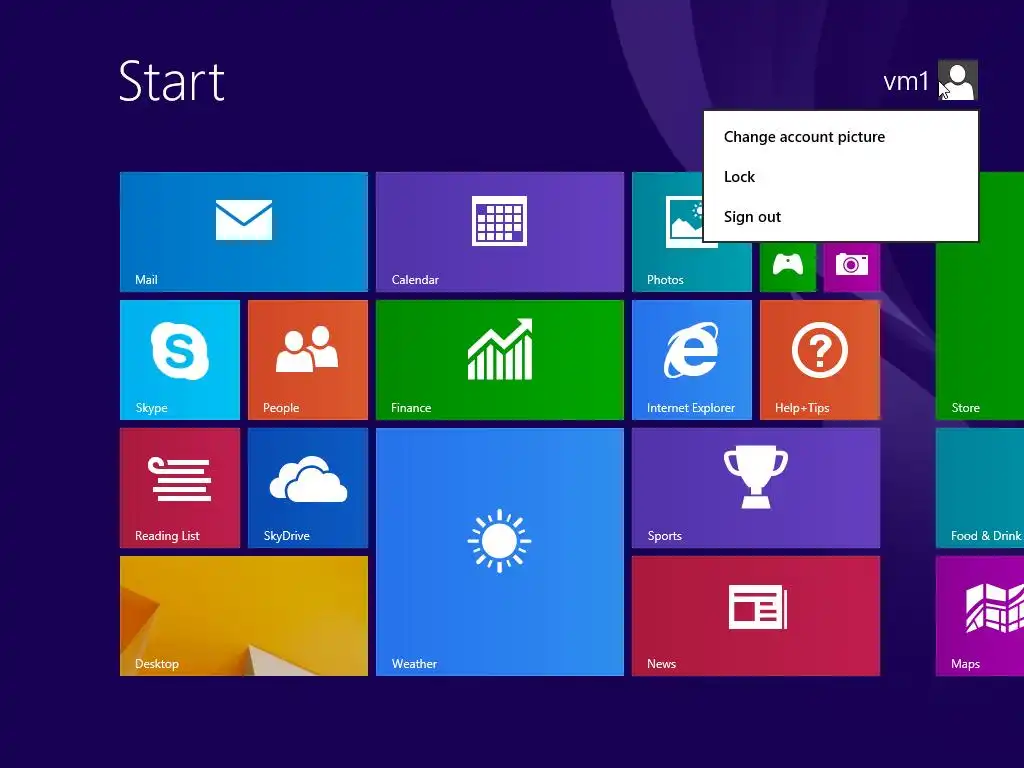
Task: Open the Food & Drink tile
Action: coord(980,488)
